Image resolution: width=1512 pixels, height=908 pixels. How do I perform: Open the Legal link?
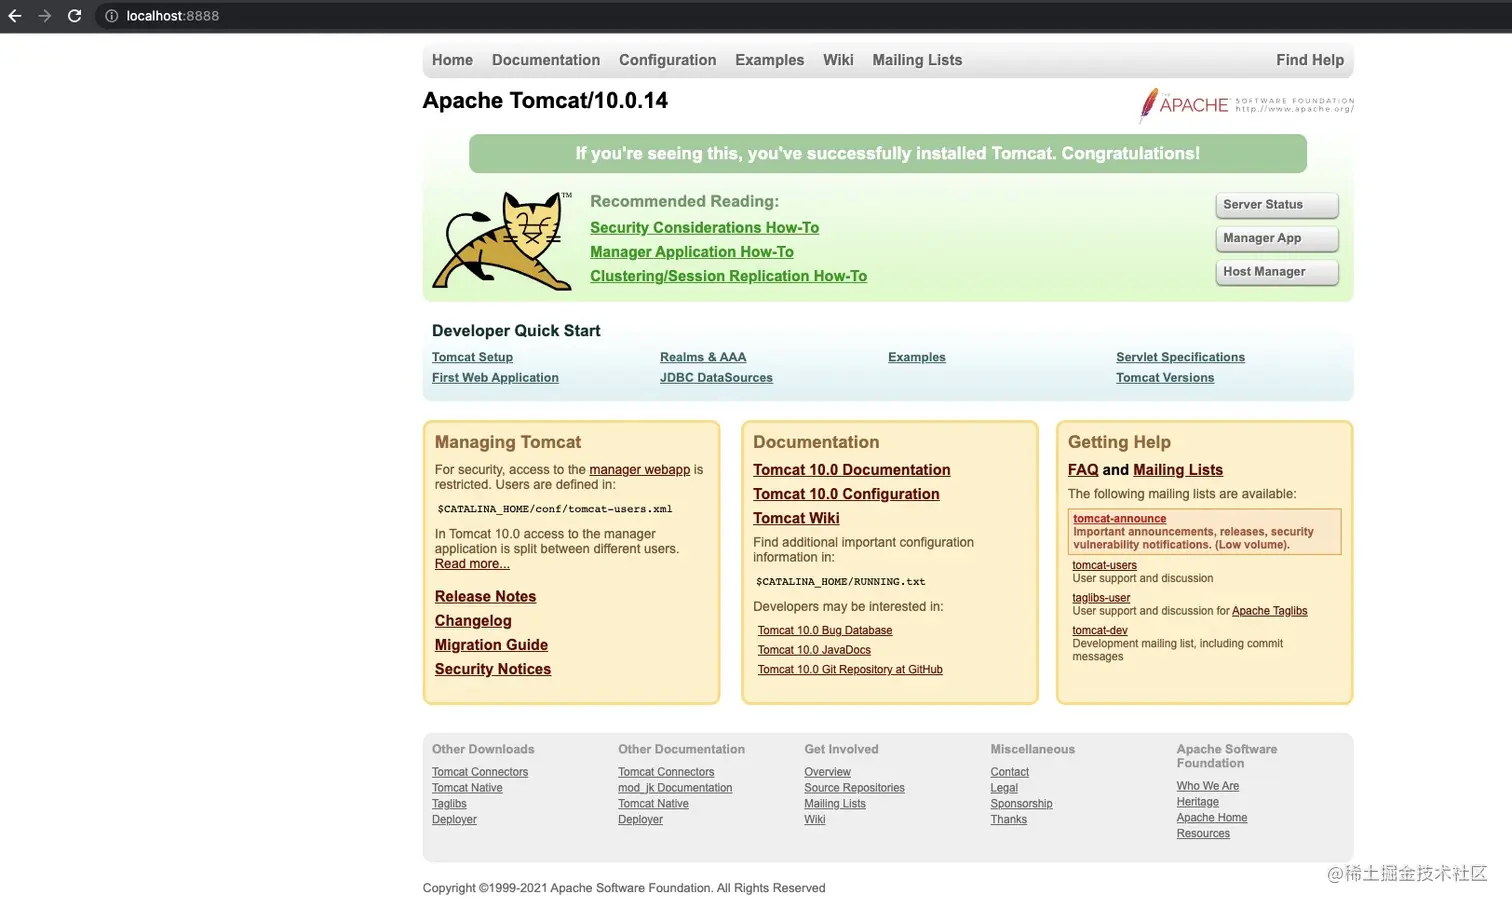(1004, 788)
